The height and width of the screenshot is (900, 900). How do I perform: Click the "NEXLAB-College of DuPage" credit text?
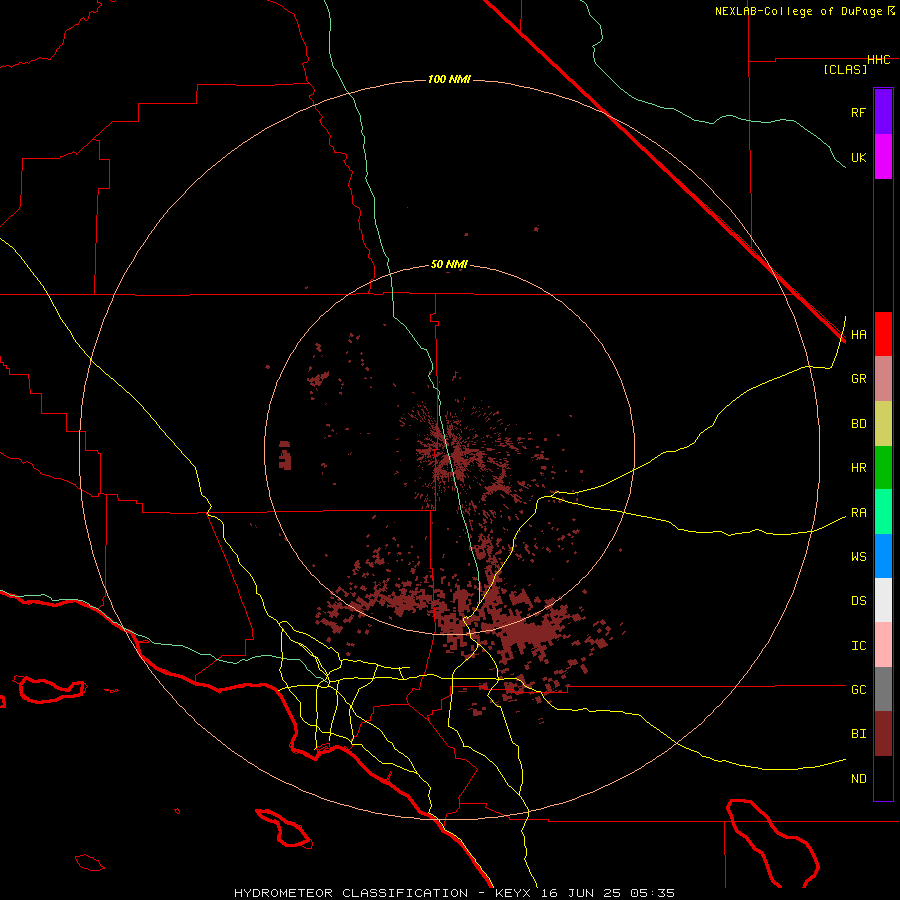pyautogui.click(x=798, y=11)
